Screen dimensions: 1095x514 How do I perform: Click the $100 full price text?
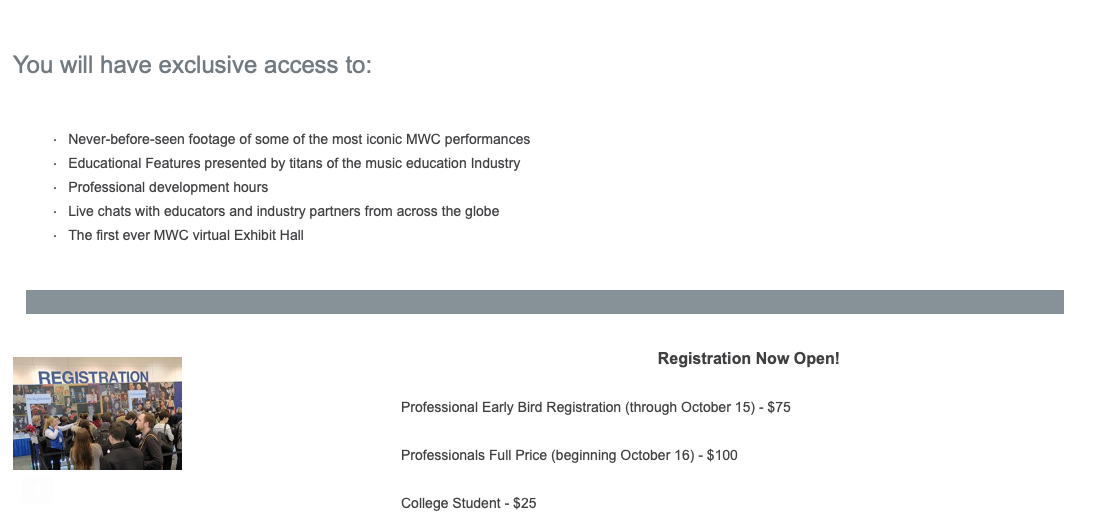coord(722,455)
